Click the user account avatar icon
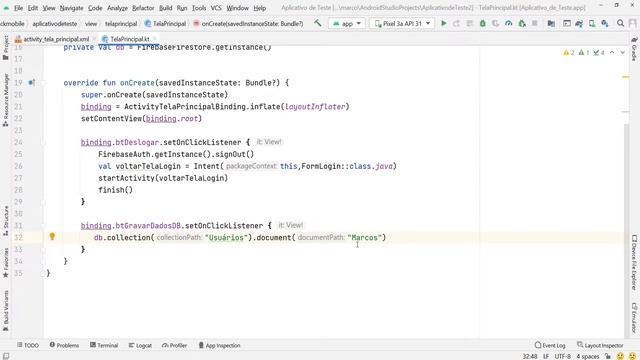This screenshot has width=640, height=360. [x=633, y=24]
